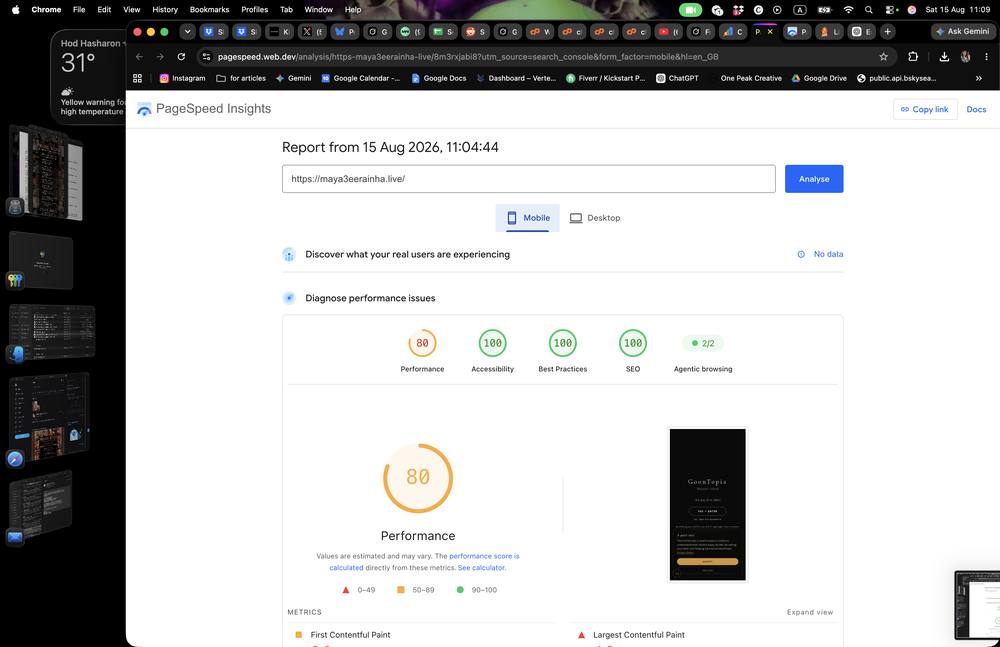
Task: Switch to the Reddit tab
Action: point(475,31)
